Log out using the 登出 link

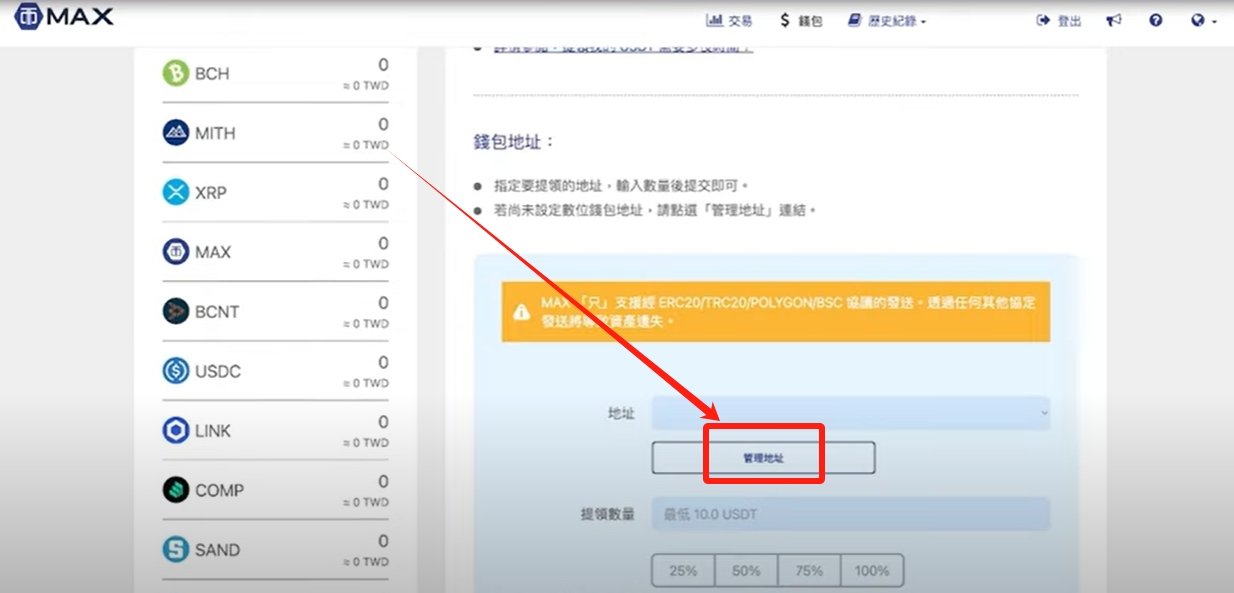coord(1059,20)
